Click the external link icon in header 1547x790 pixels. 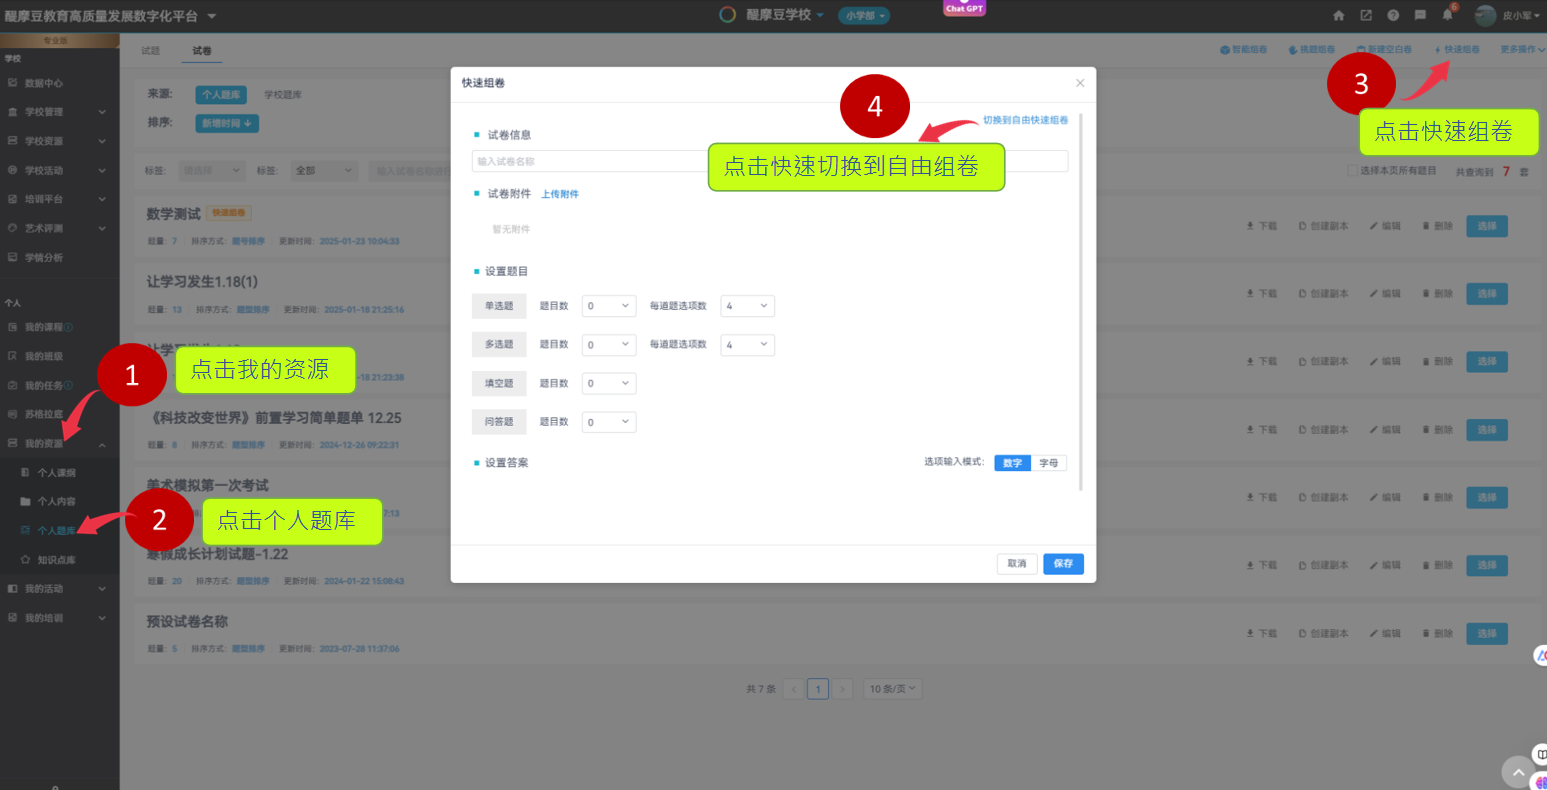pos(1366,15)
